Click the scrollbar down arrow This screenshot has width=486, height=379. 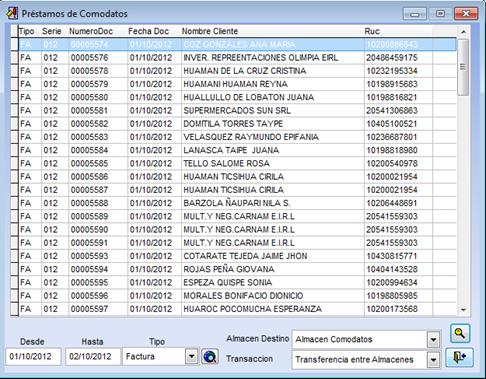click(463, 310)
